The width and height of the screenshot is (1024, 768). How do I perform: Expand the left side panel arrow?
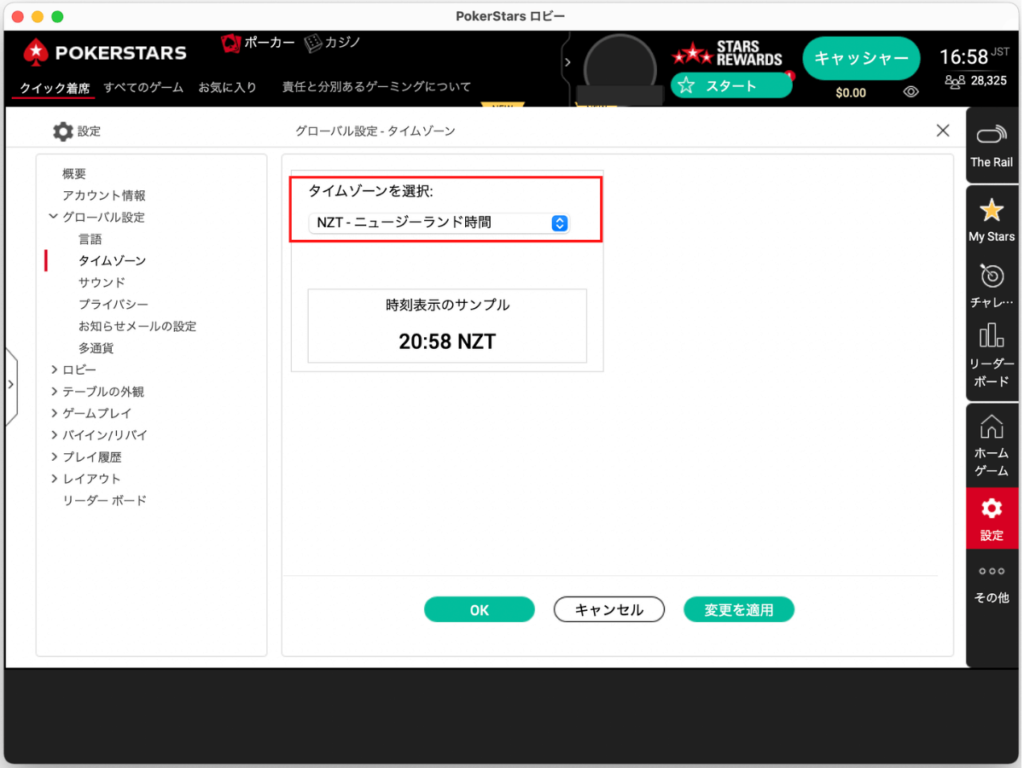click(10, 385)
